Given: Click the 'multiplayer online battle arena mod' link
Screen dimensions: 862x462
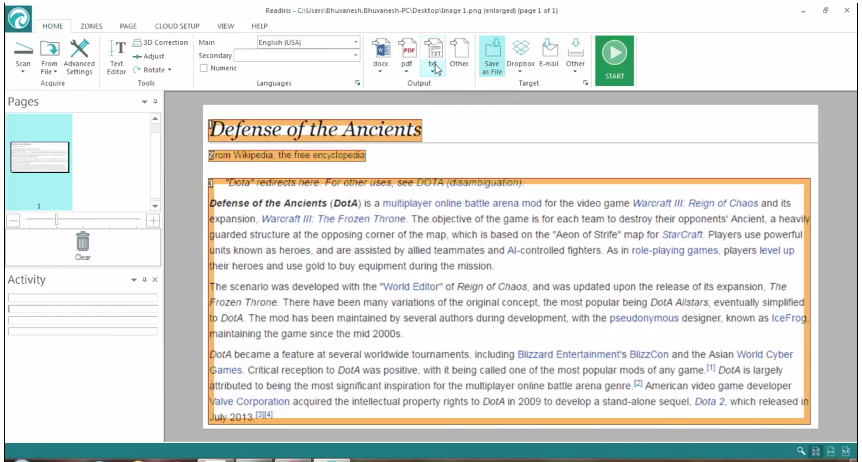Looking at the screenshot, I should (462, 203).
